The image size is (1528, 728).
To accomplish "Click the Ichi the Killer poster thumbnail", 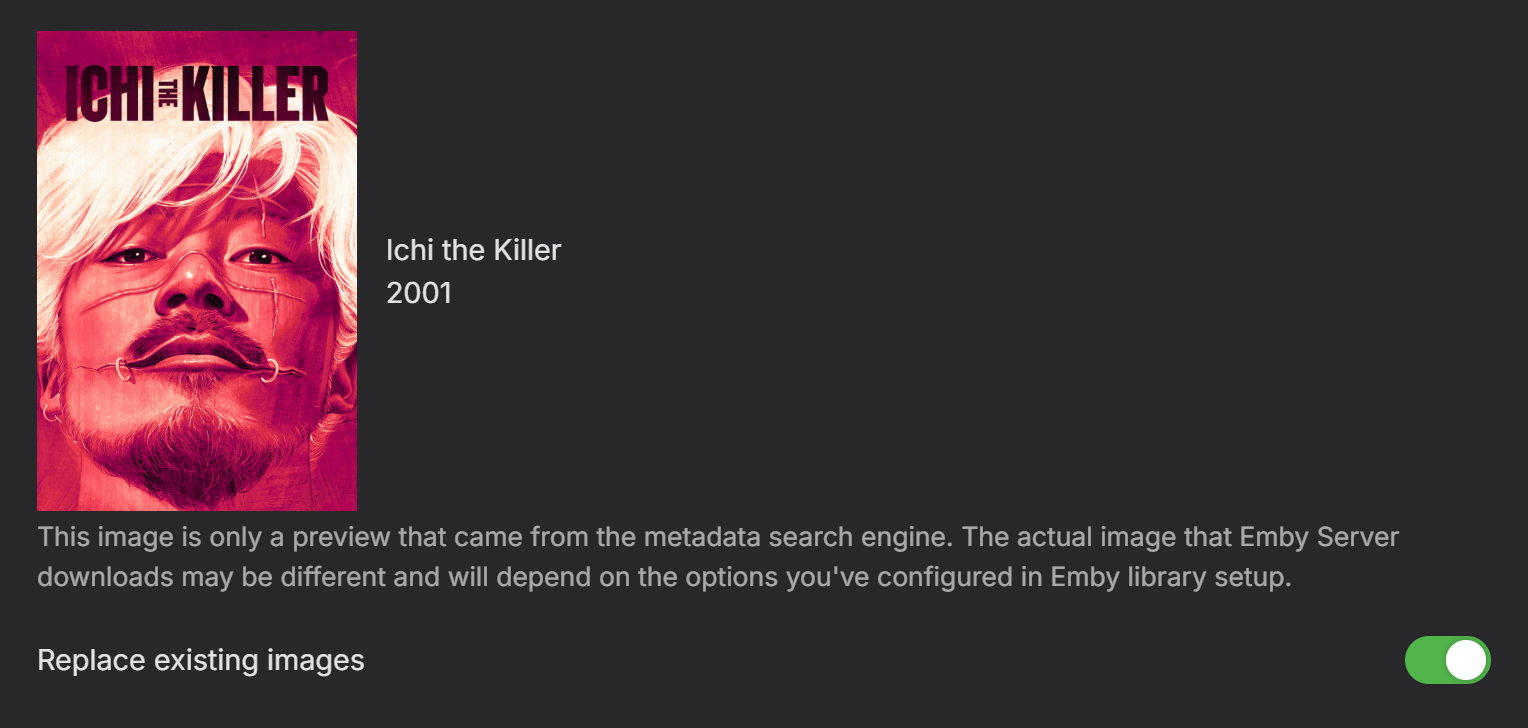I will tap(197, 270).
